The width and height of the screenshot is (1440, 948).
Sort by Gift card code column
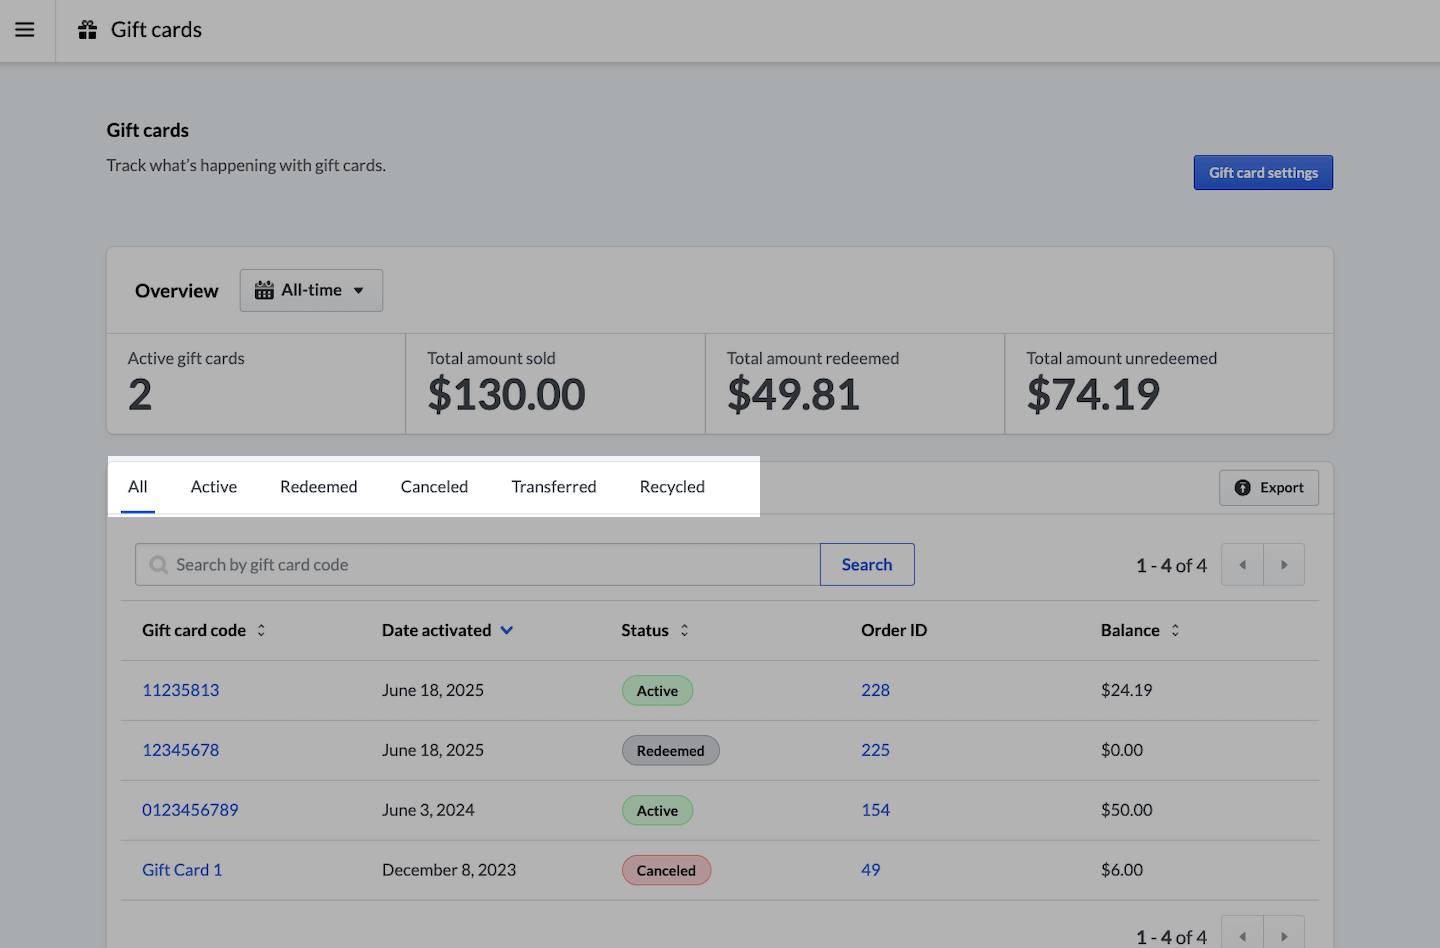[261, 630]
